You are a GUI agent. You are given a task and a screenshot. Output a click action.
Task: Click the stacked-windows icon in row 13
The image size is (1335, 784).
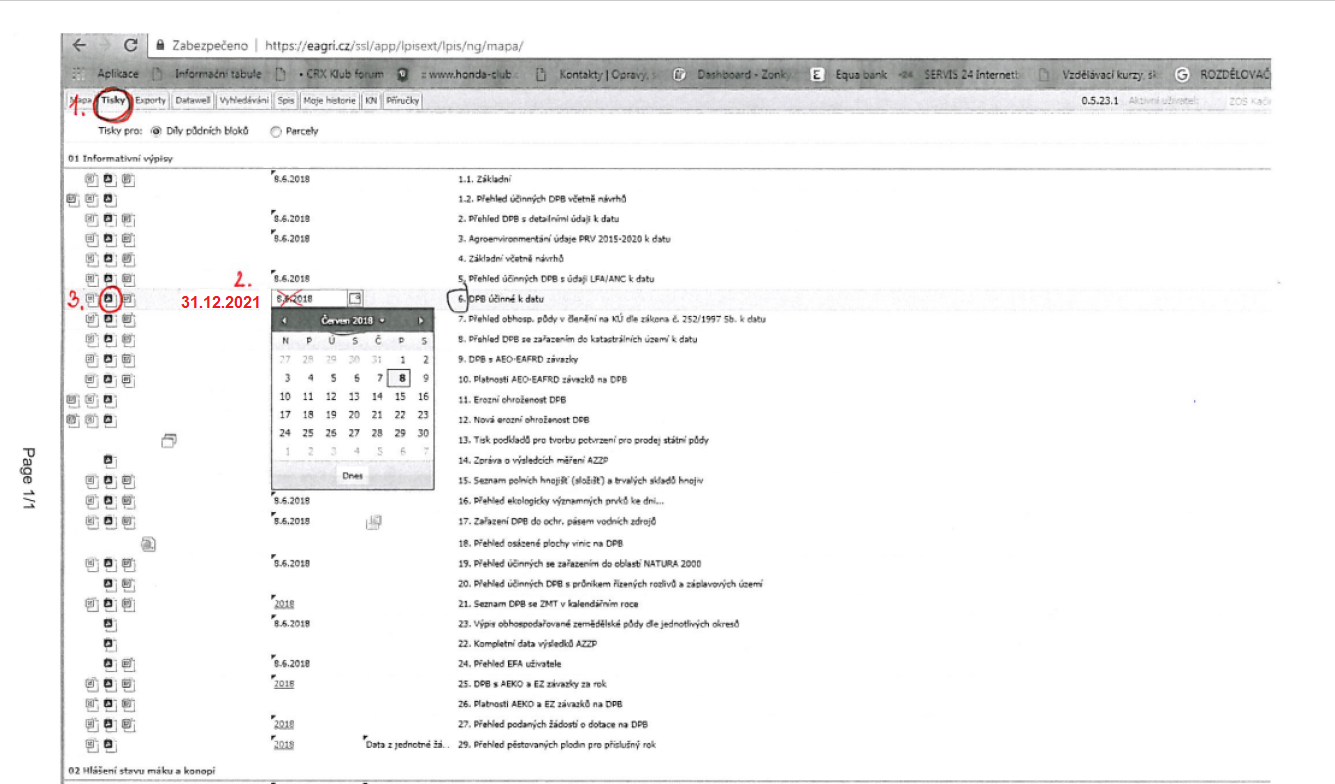tap(168, 440)
